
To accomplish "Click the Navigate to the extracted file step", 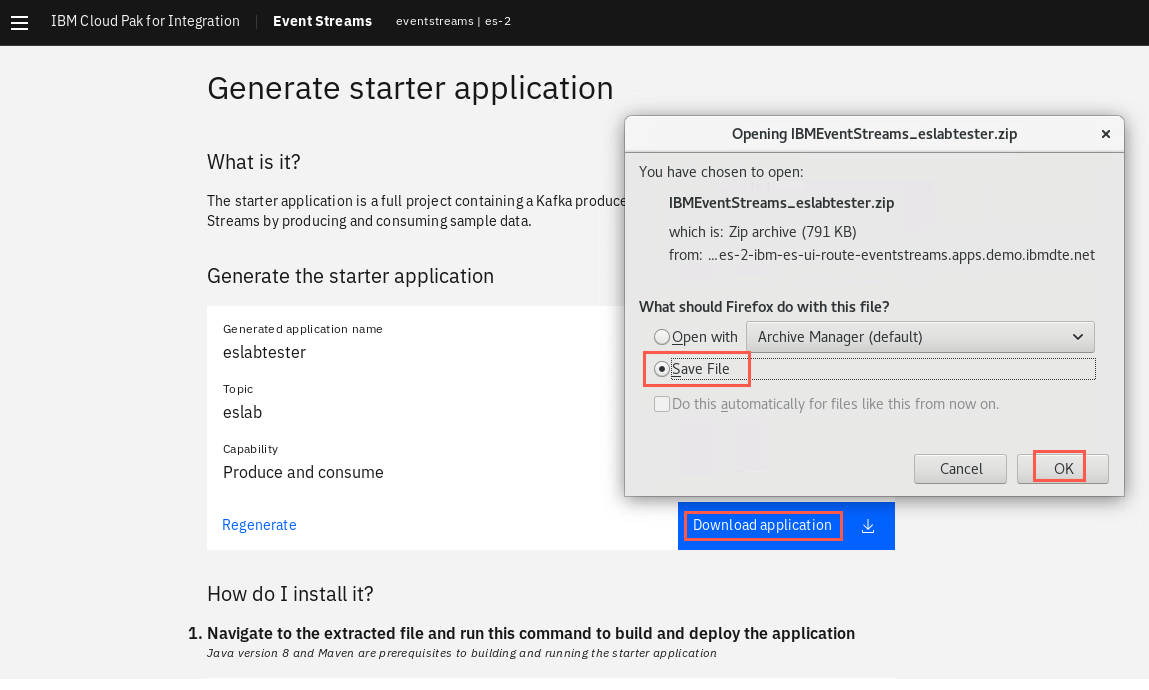I will 531,634.
